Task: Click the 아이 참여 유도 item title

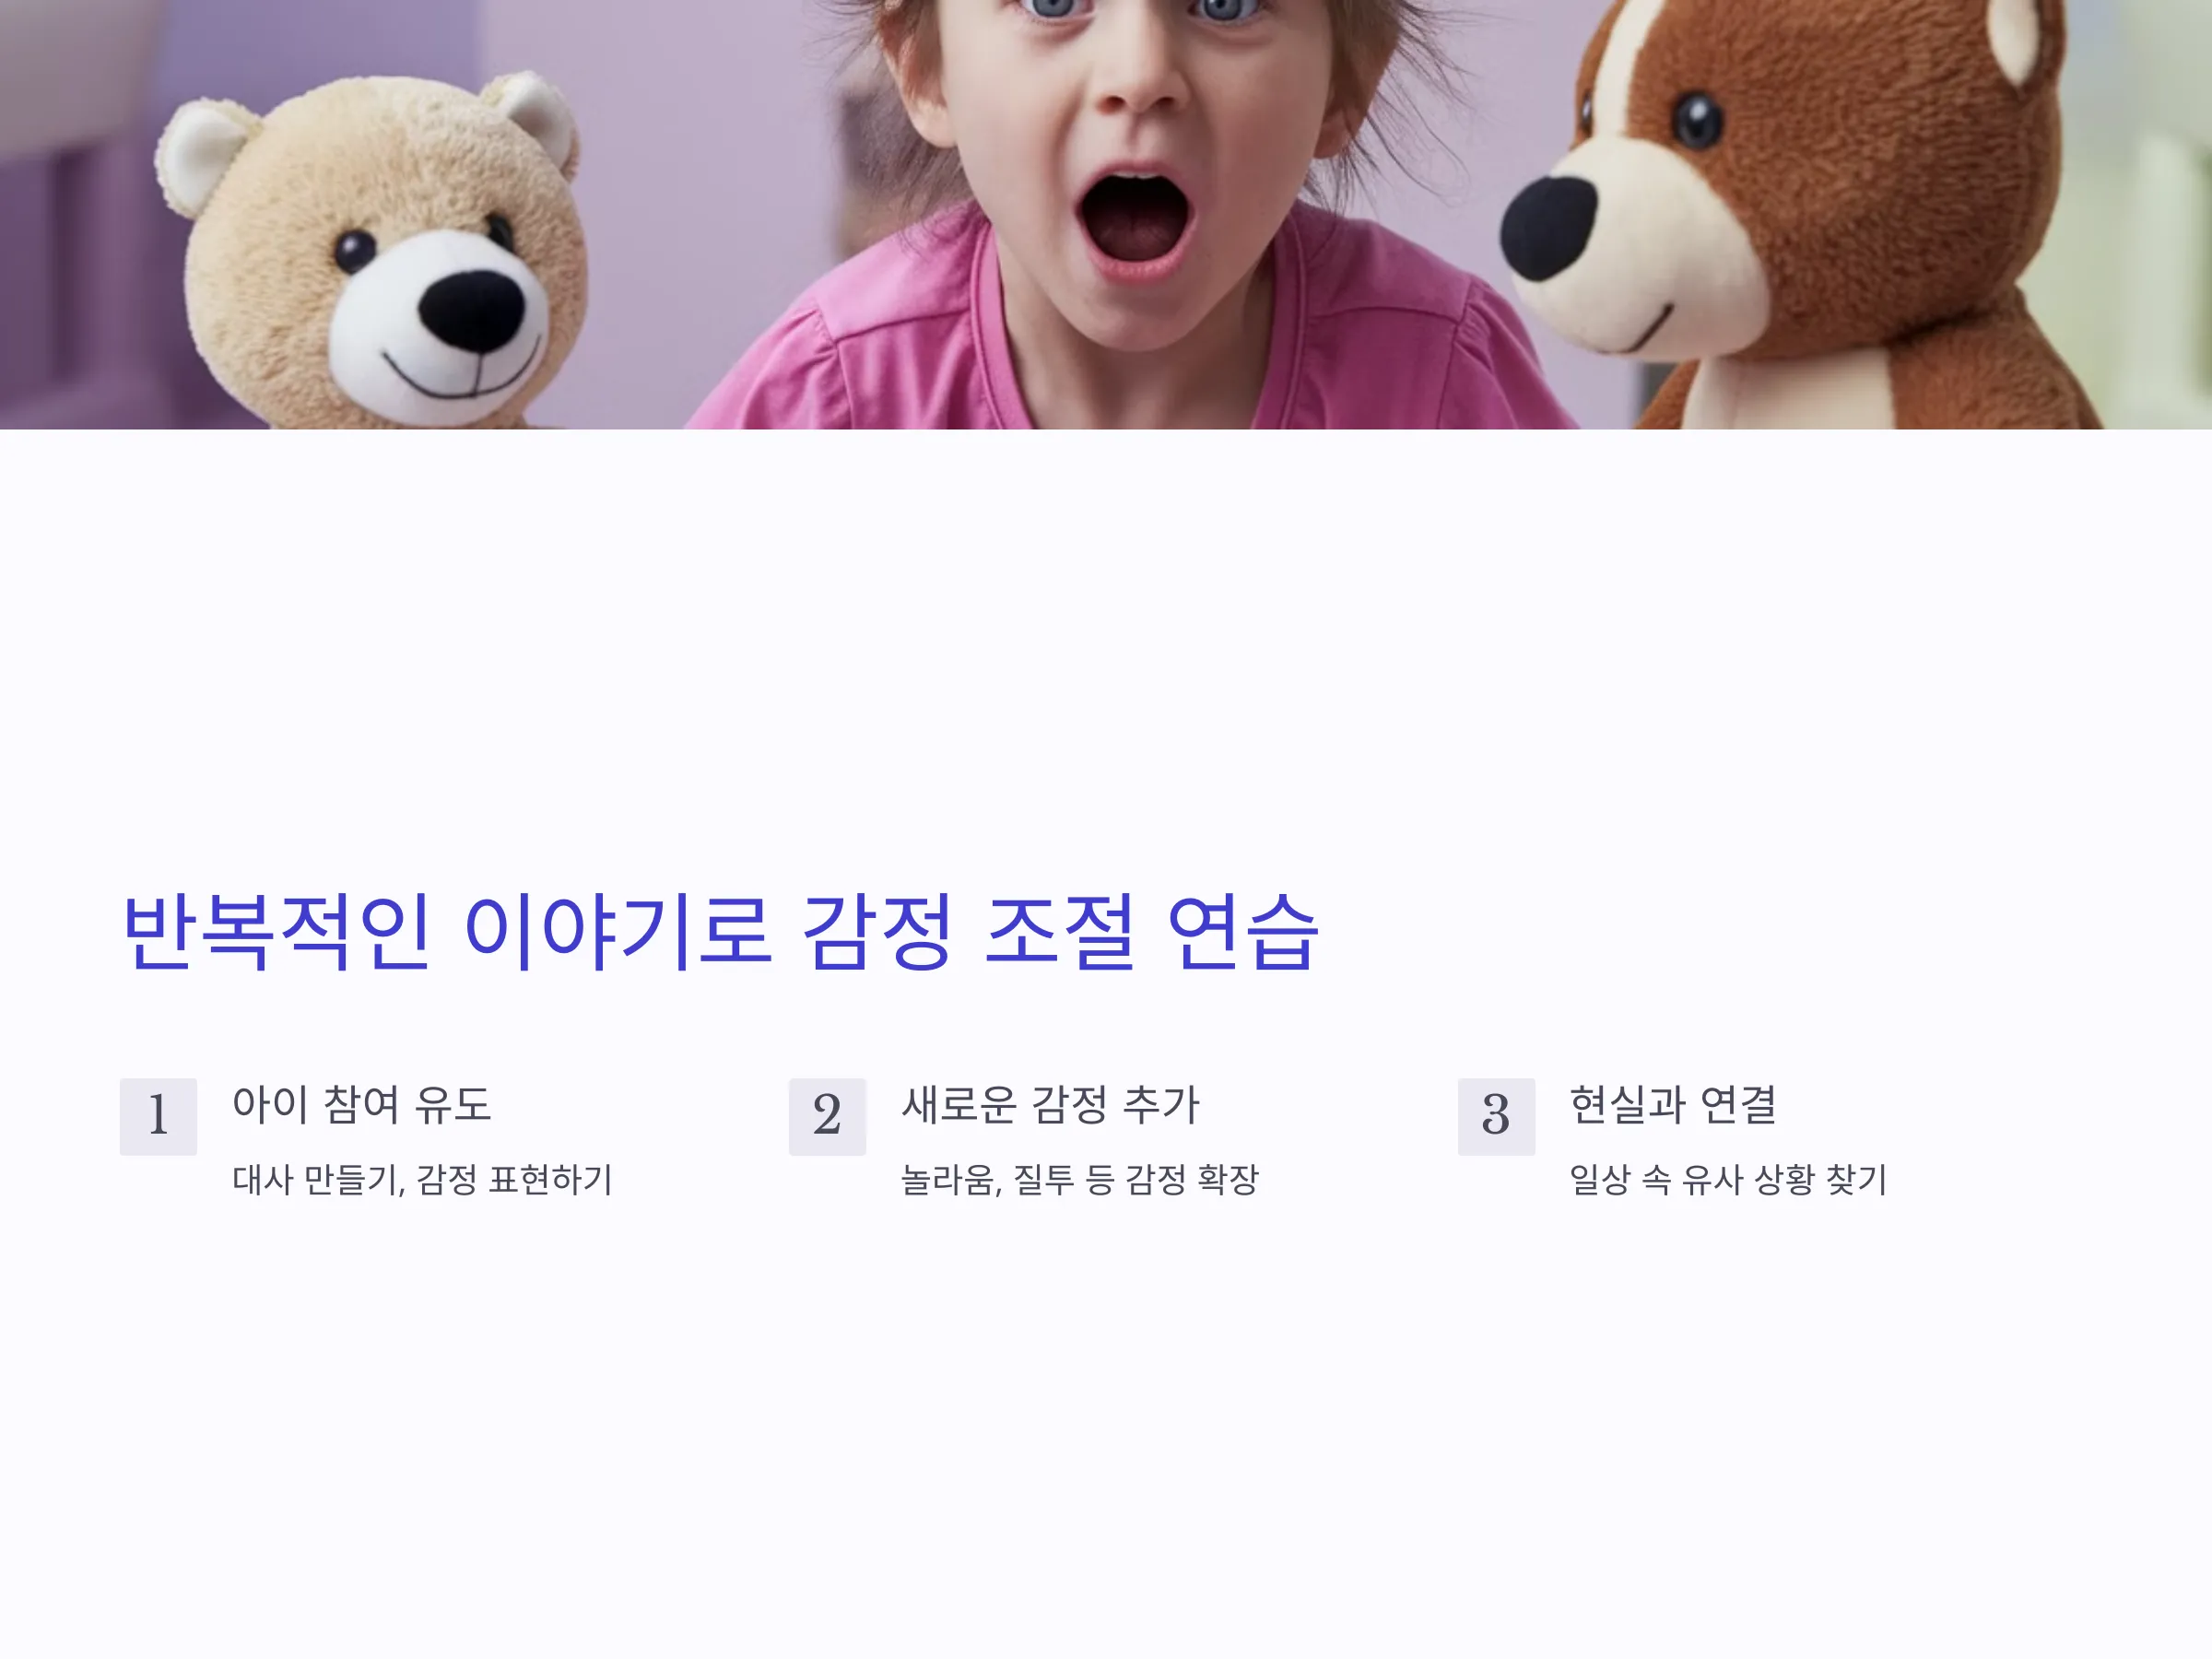Action: pos(362,1105)
